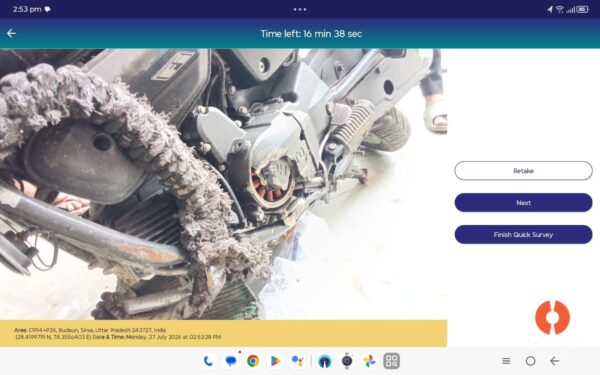Screen dimensions: 600x375
Task: Tap the location arrow in status bar
Action: tap(550, 9)
